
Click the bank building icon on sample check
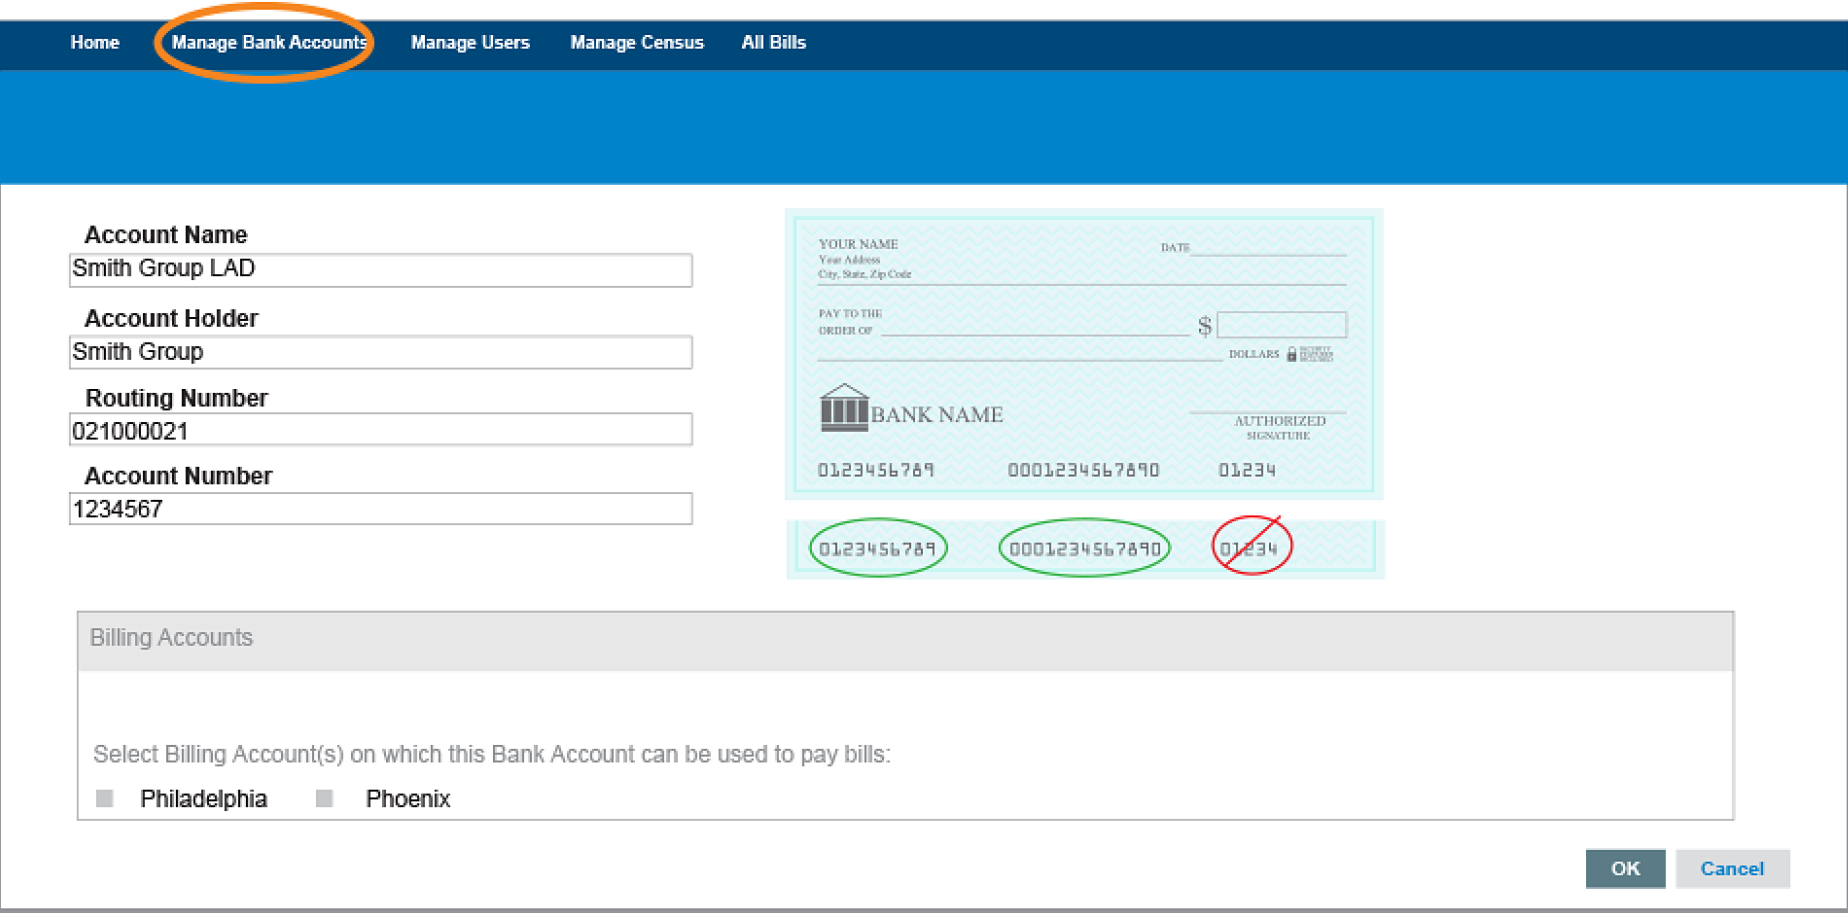[843, 408]
